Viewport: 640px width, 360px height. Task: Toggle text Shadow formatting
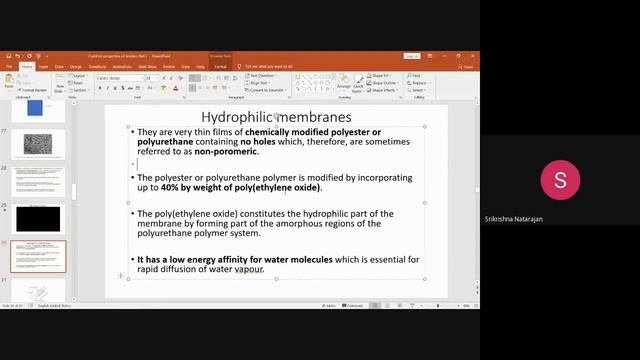tap(122, 88)
